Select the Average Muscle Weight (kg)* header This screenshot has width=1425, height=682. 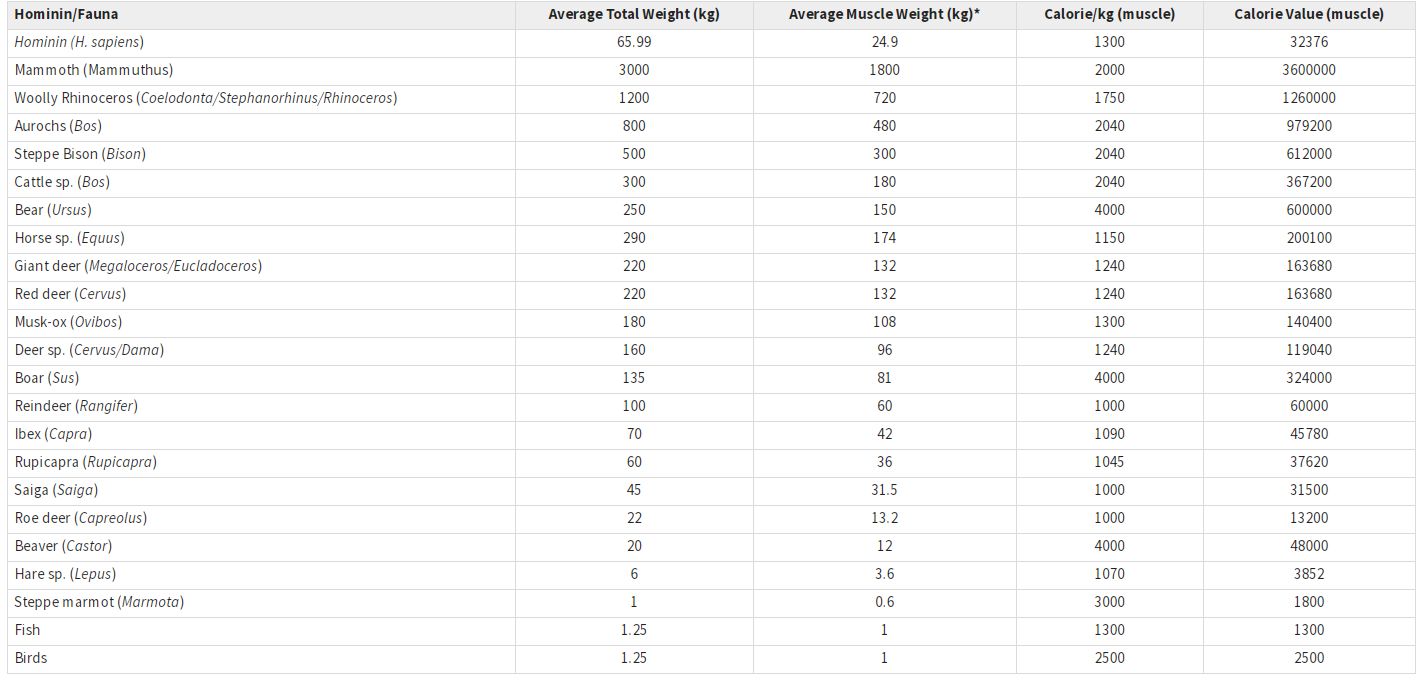coord(884,14)
